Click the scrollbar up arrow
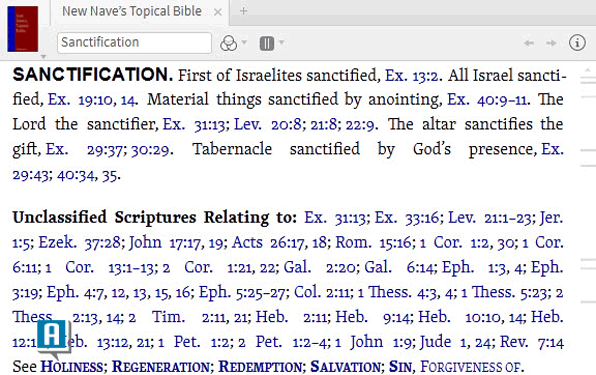 click(x=588, y=70)
